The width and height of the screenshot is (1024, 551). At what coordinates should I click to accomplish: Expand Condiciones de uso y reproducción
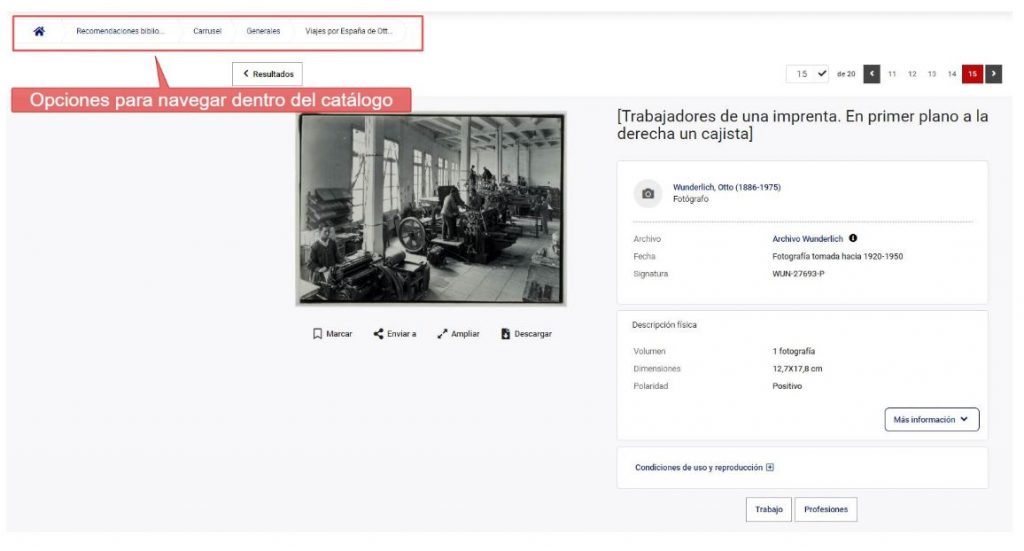pos(705,467)
